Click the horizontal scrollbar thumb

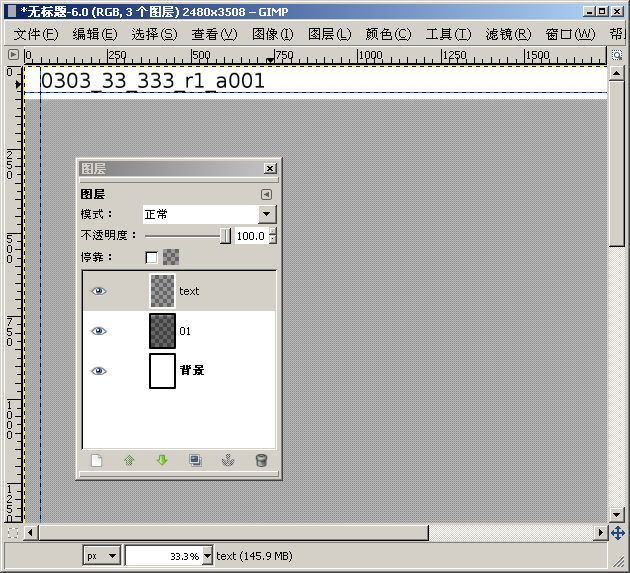233,533
